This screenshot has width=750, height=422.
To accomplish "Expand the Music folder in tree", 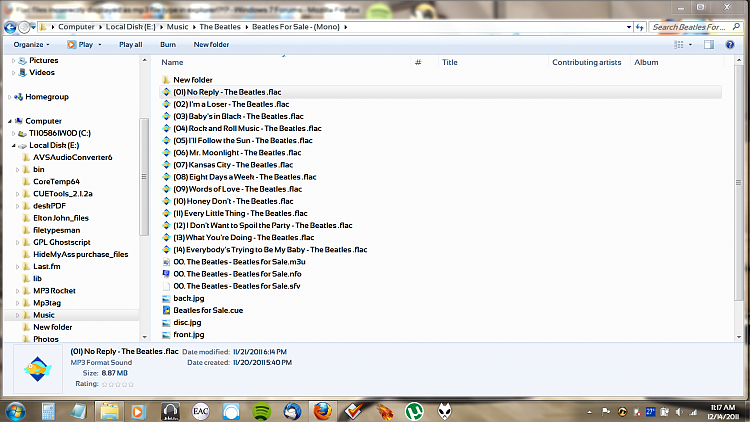I will click(18, 315).
